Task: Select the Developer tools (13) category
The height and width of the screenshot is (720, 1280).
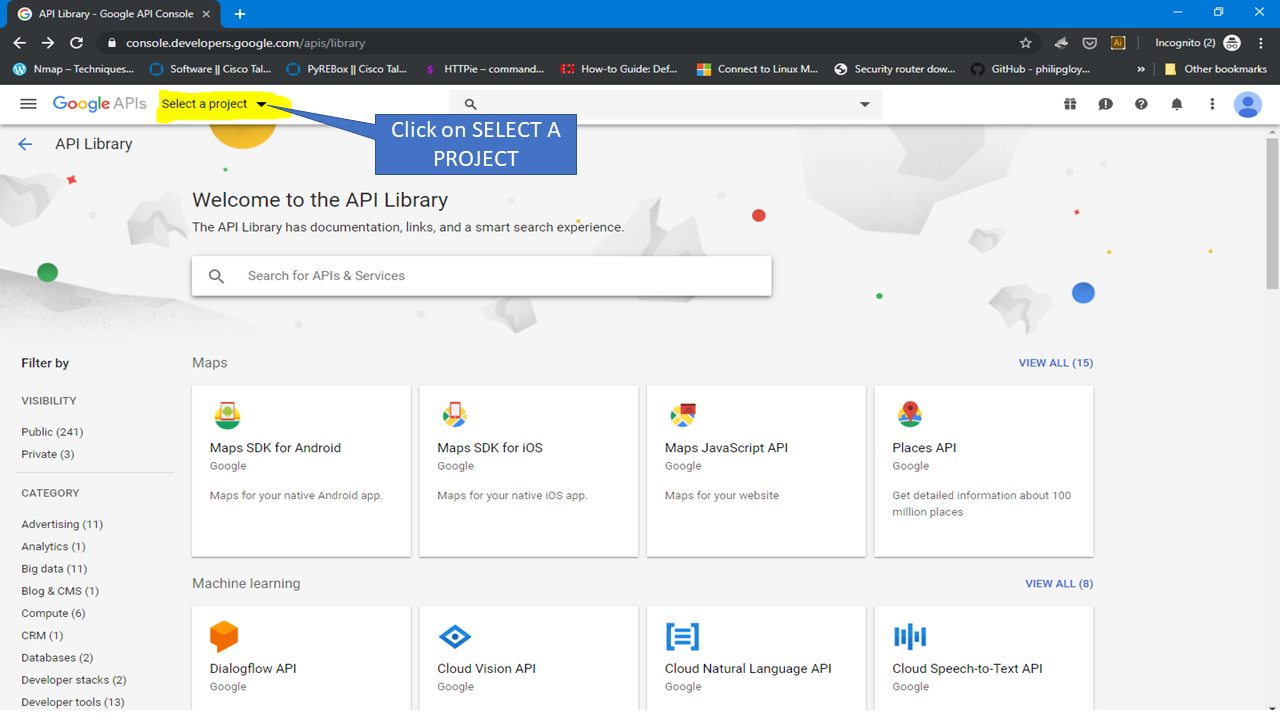Action: (73, 702)
